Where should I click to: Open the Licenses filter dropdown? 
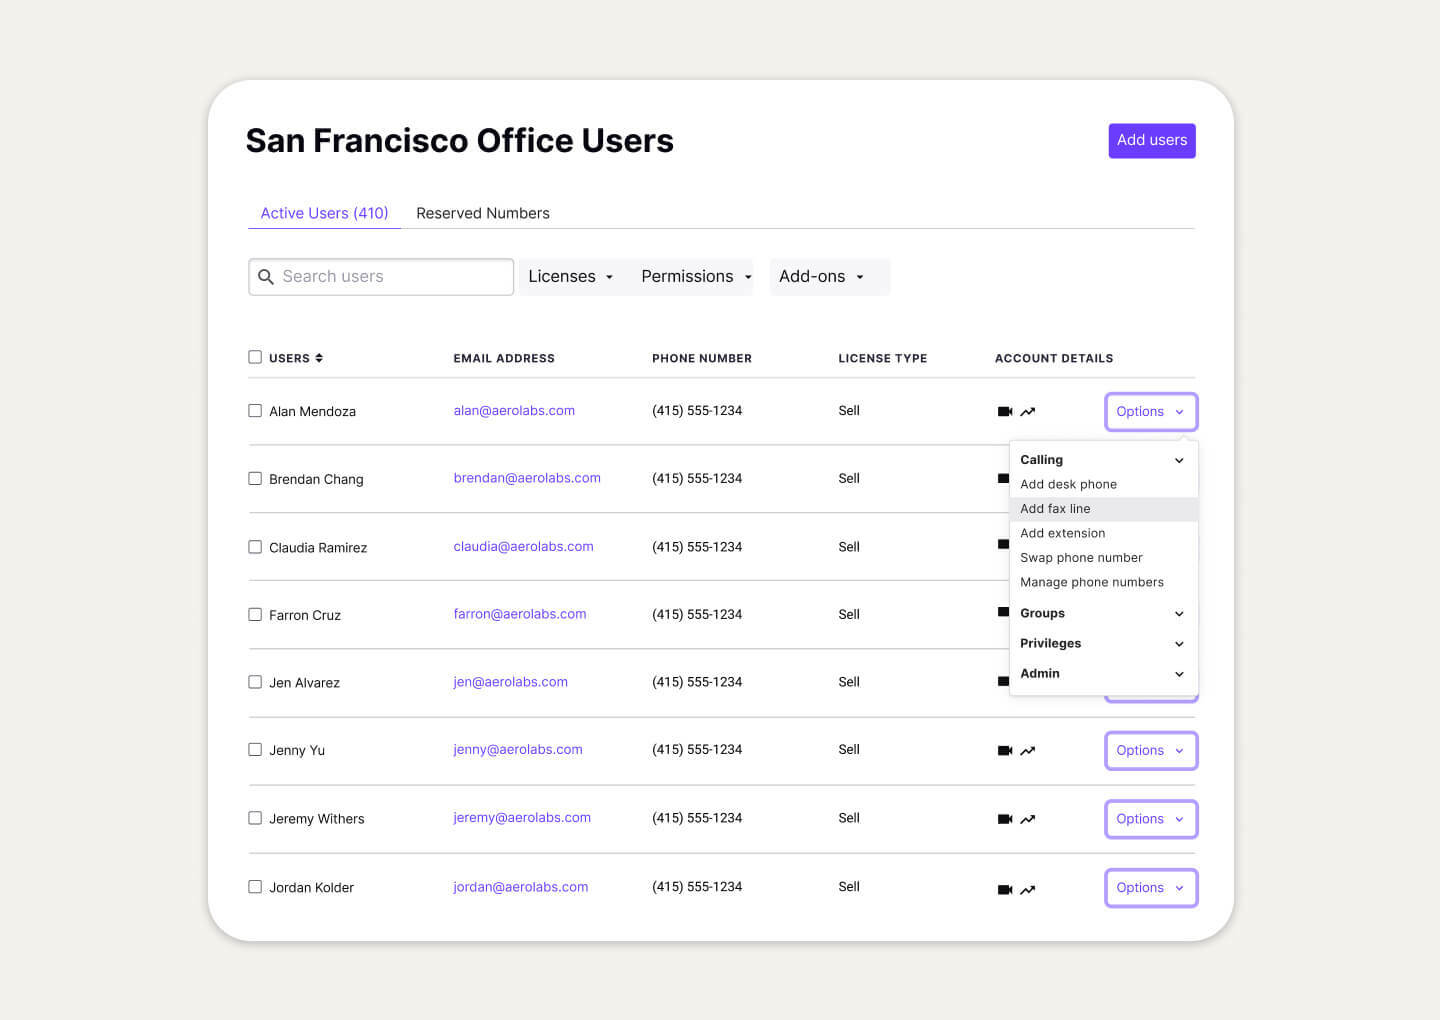click(x=570, y=276)
